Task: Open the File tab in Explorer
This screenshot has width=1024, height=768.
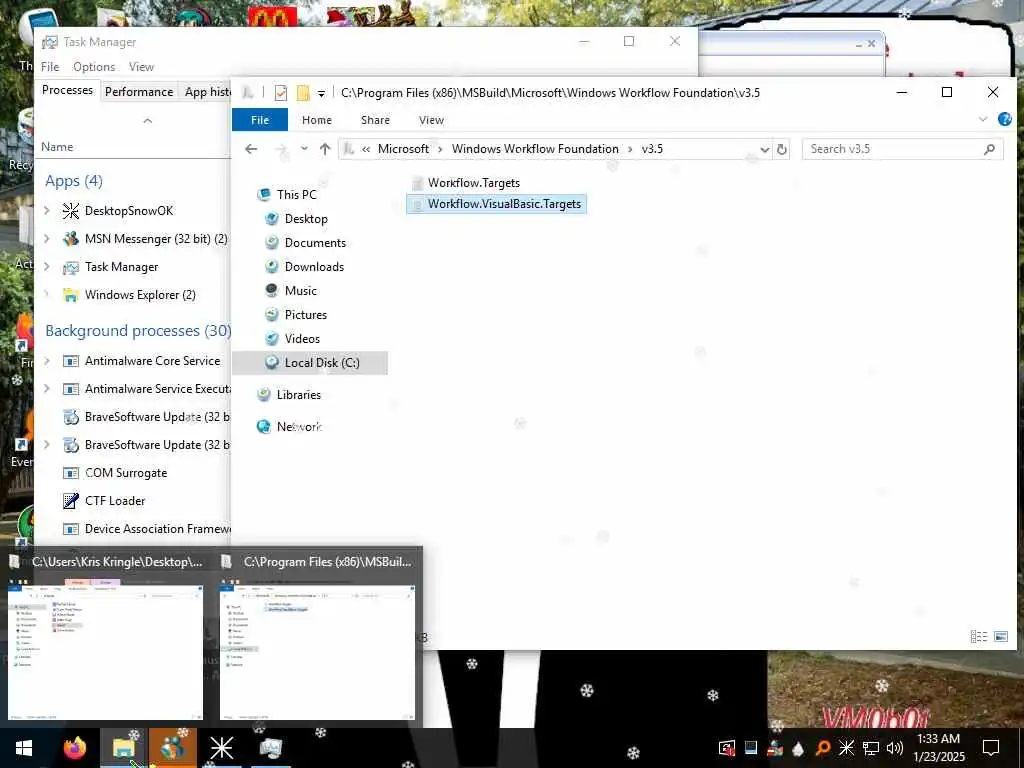Action: [260, 120]
